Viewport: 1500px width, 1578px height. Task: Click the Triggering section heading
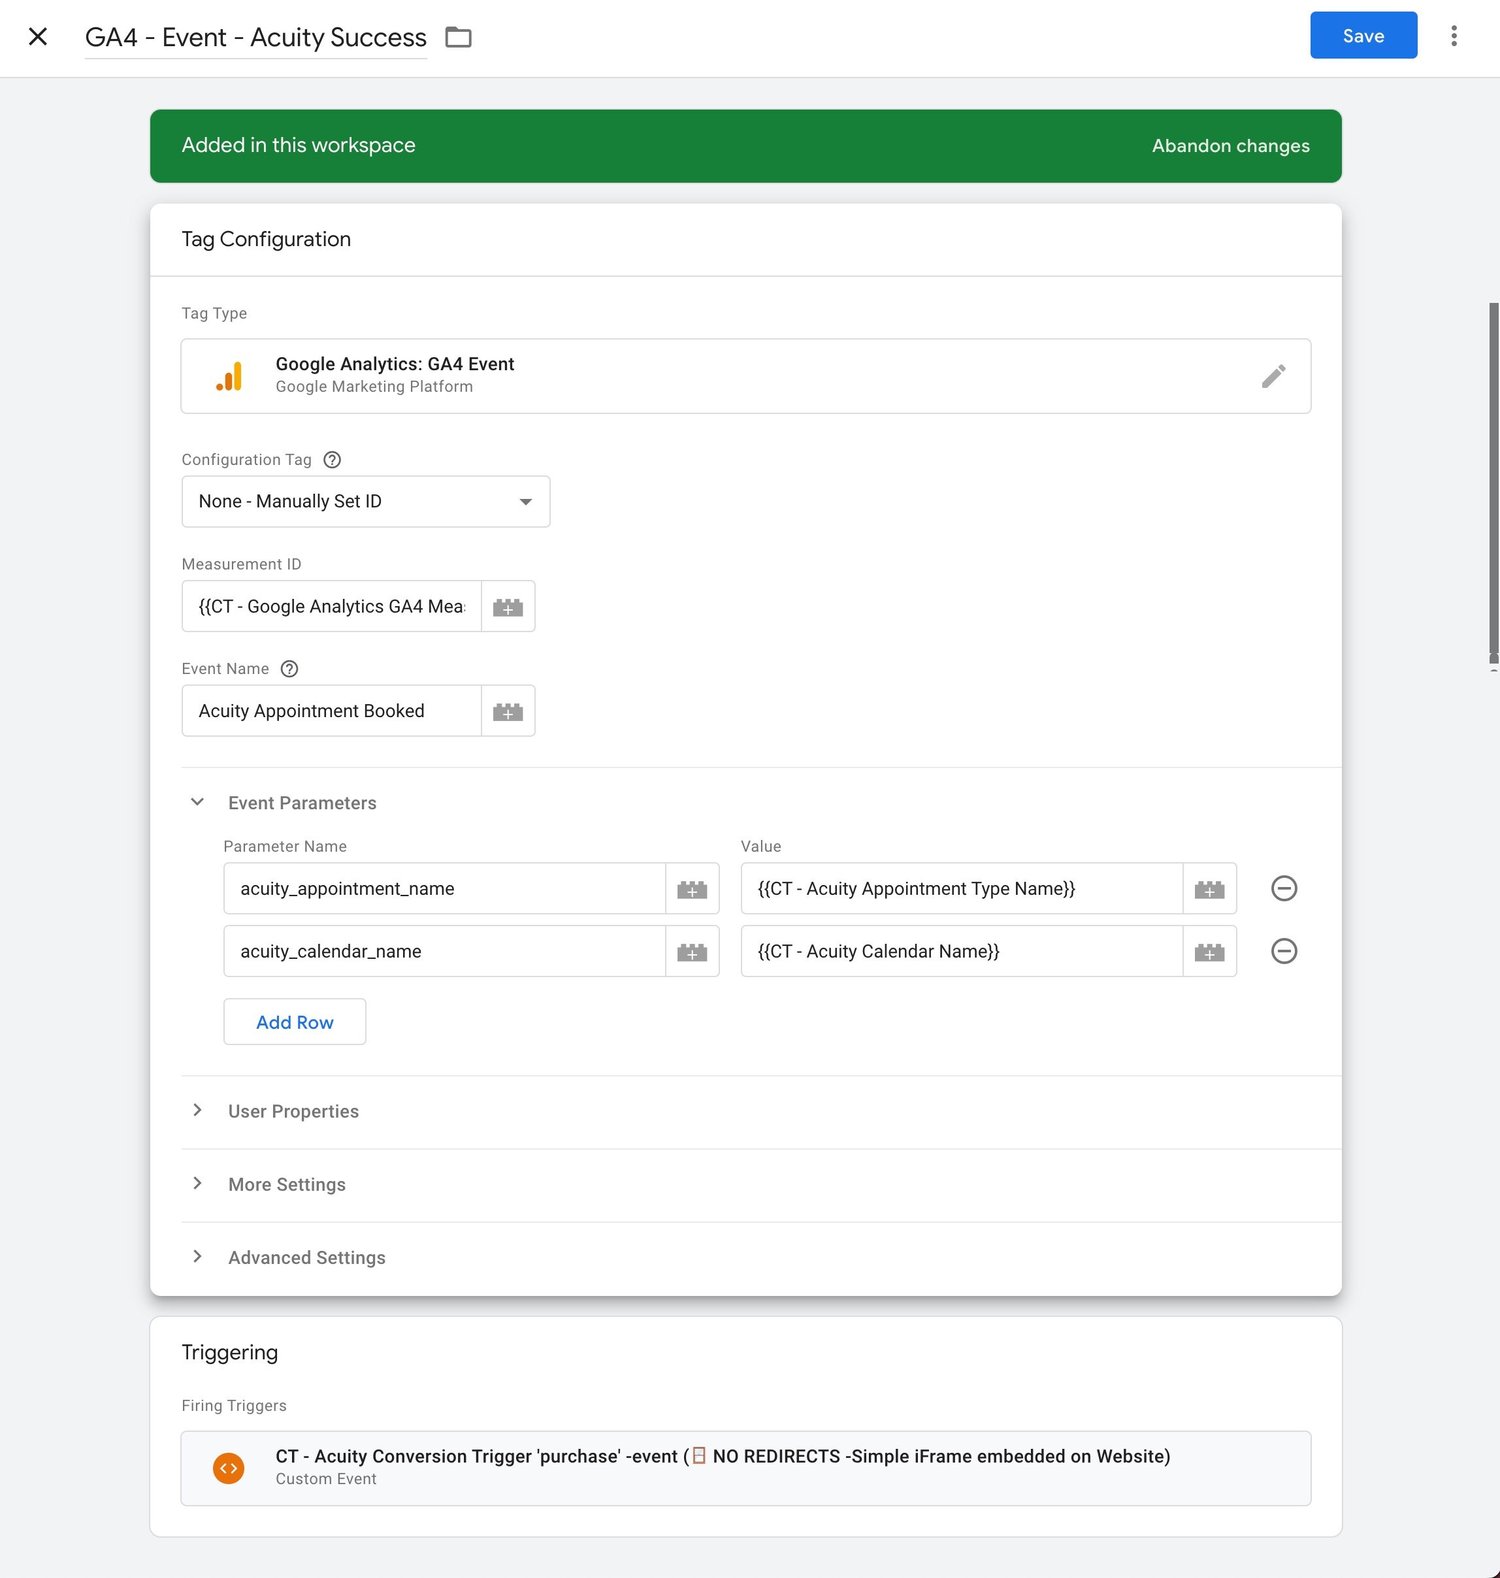pyautogui.click(x=230, y=1352)
